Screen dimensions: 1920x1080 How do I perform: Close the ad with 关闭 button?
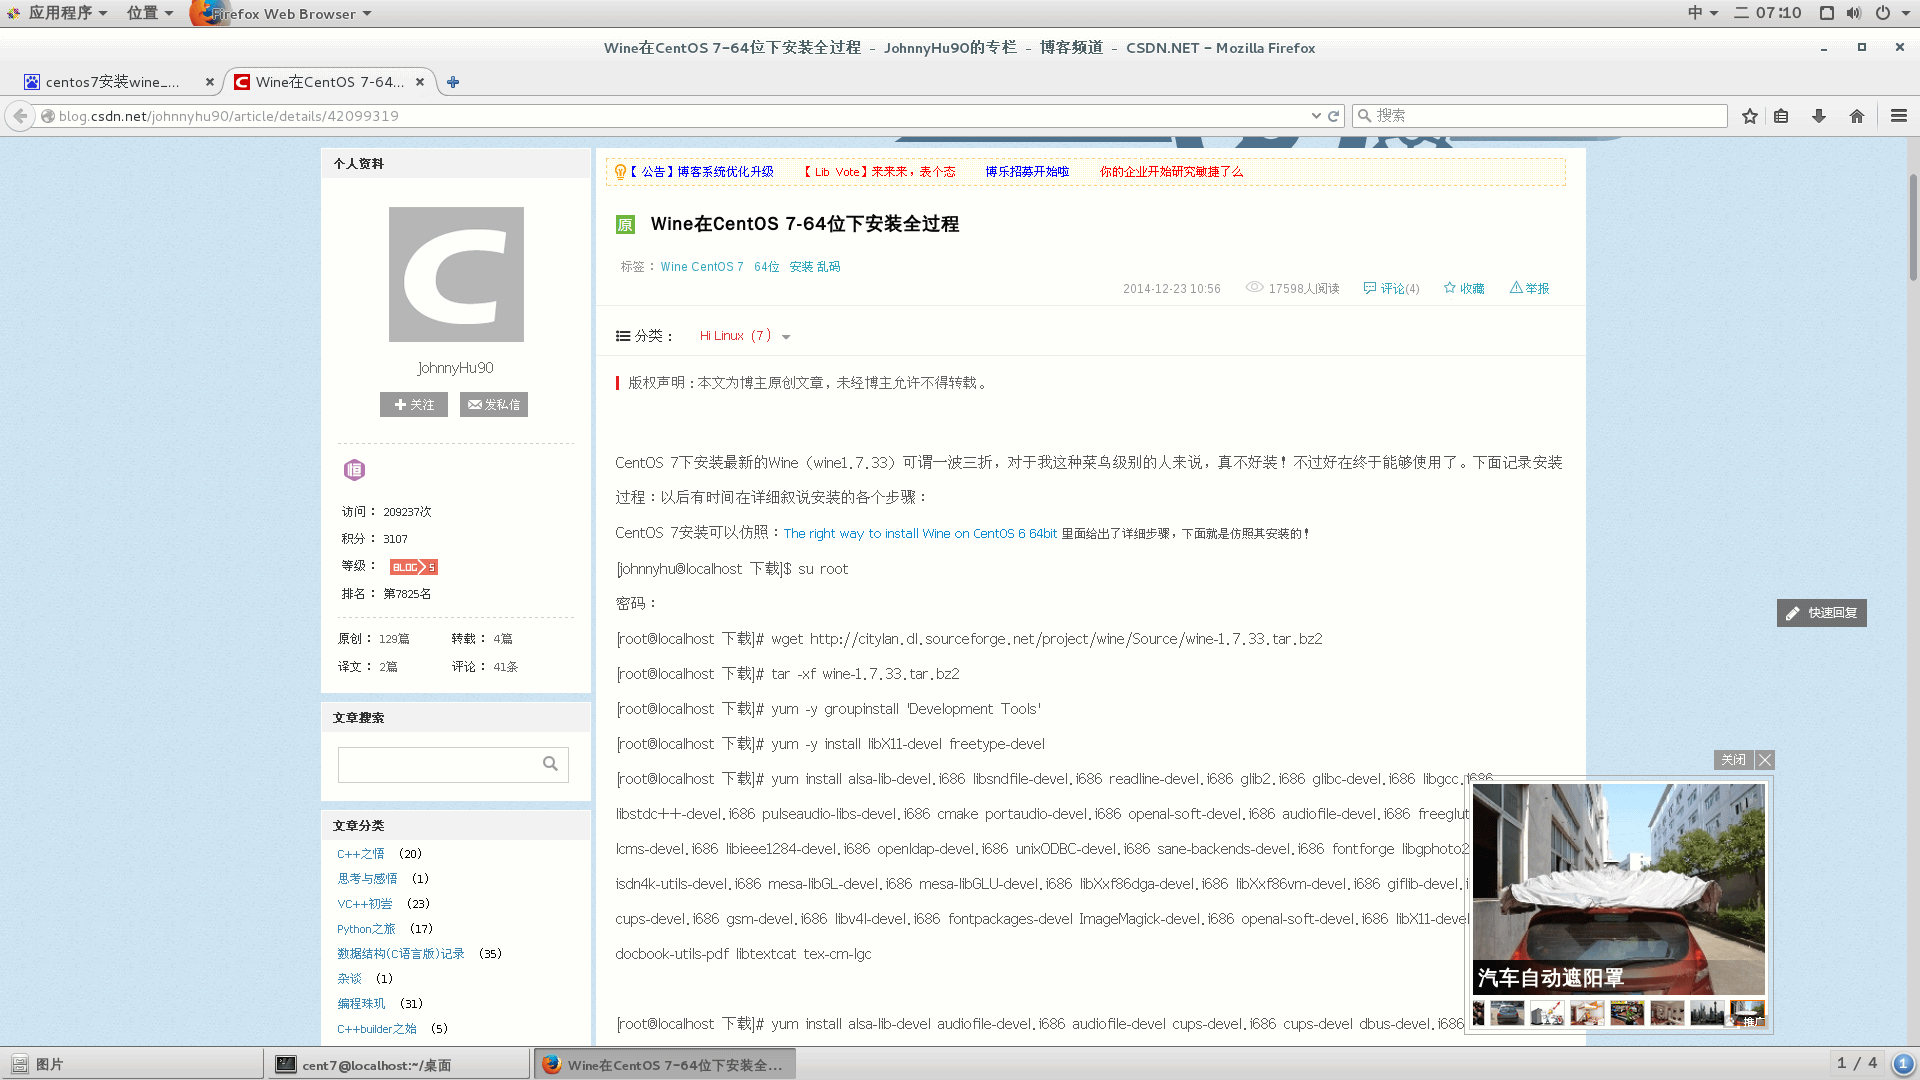pos(1733,760)
